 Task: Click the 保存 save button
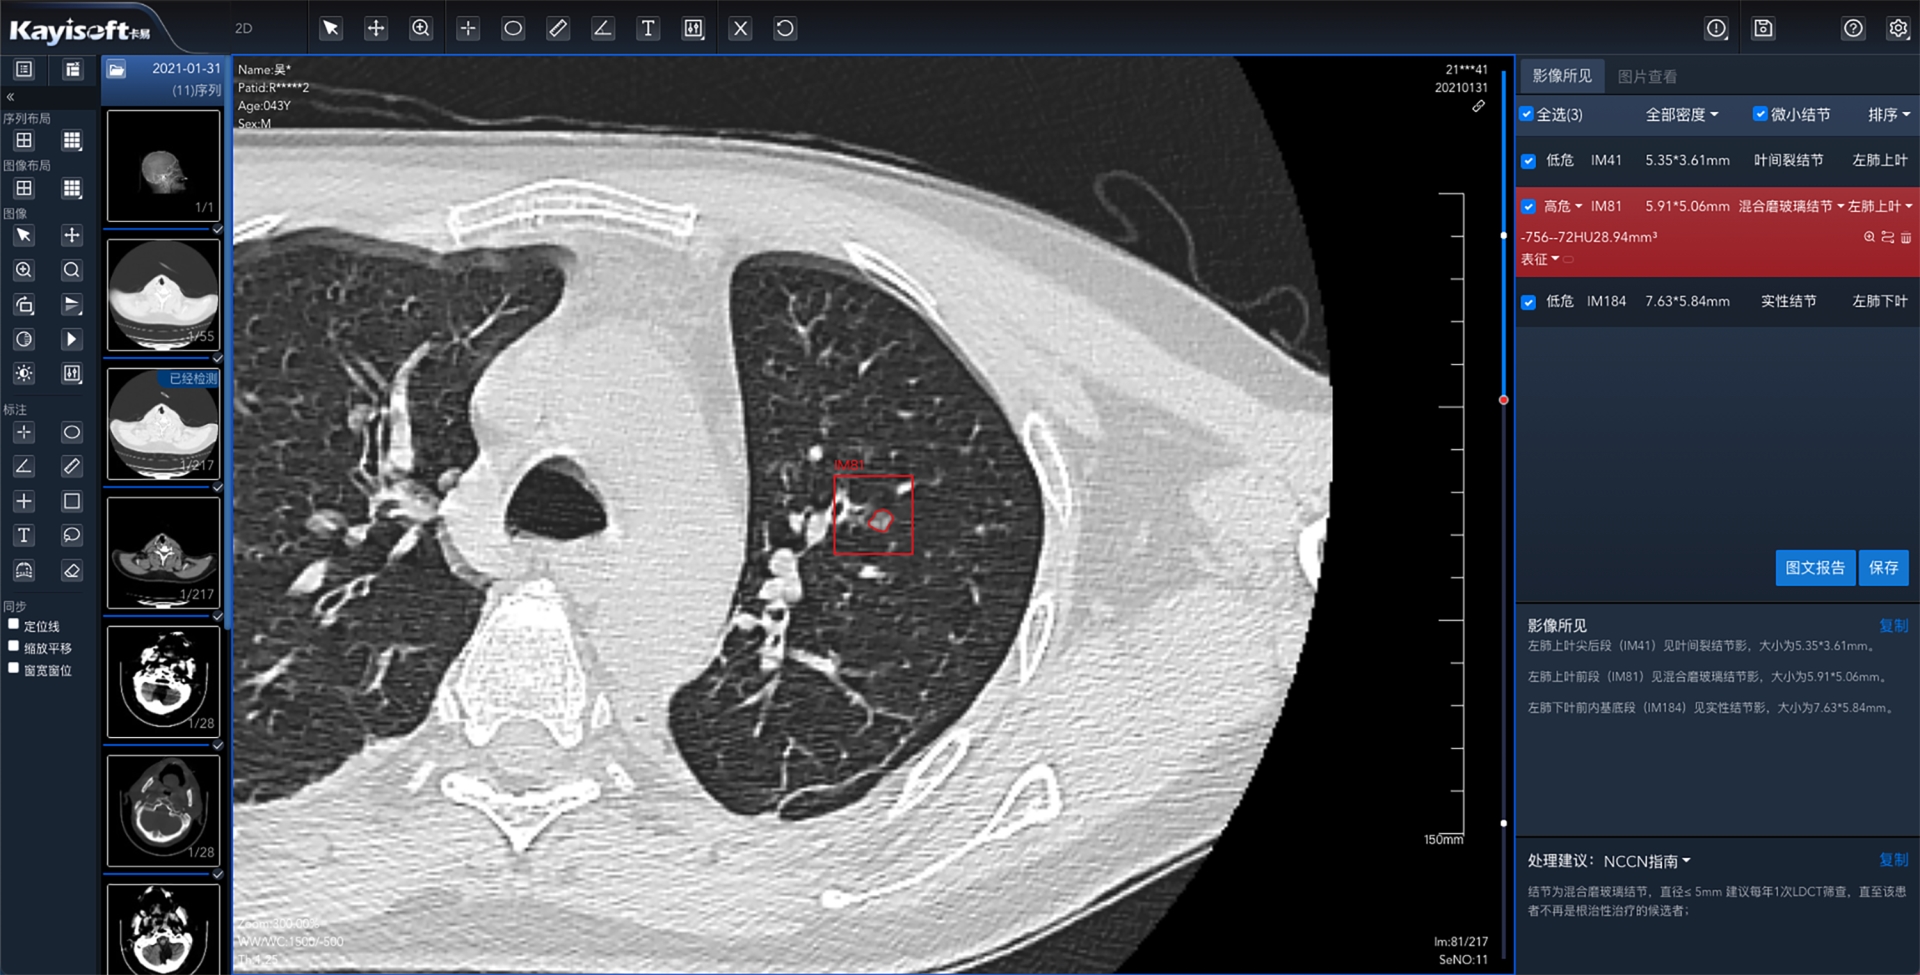pos(1883,568)
